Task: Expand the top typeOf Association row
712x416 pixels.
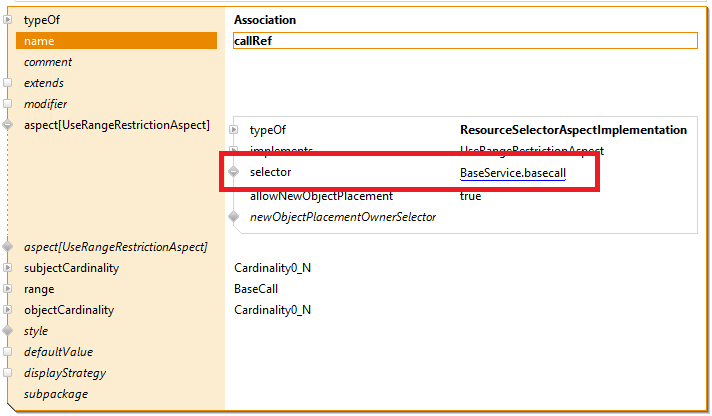Action: point(9,20)
